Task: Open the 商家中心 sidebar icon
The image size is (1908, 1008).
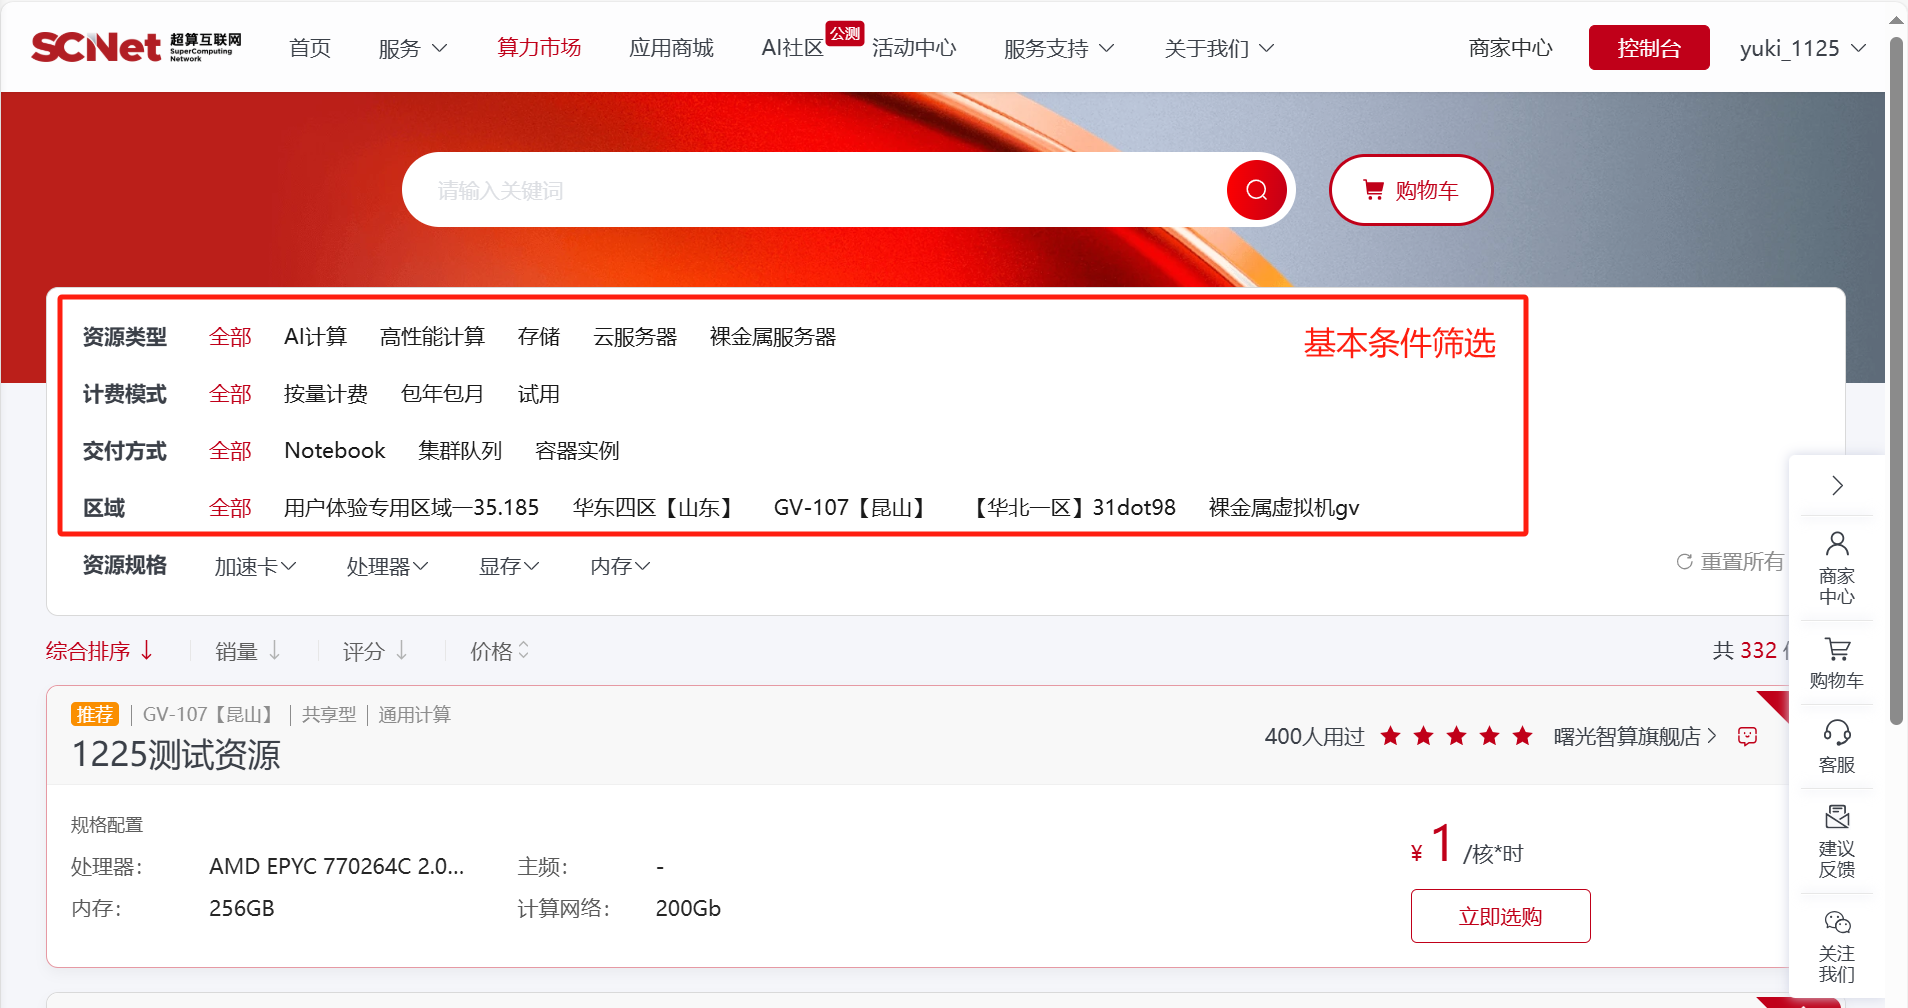Action: point(1836,568)
